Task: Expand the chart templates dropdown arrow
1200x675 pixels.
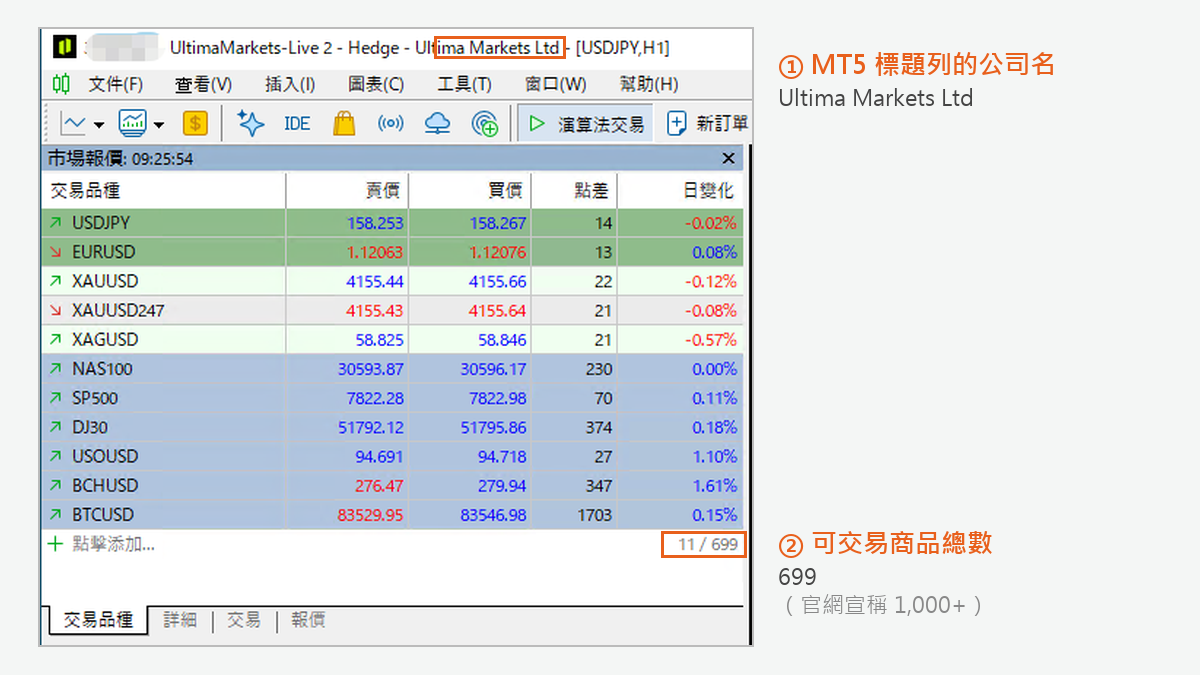Action: click(159, 125)
